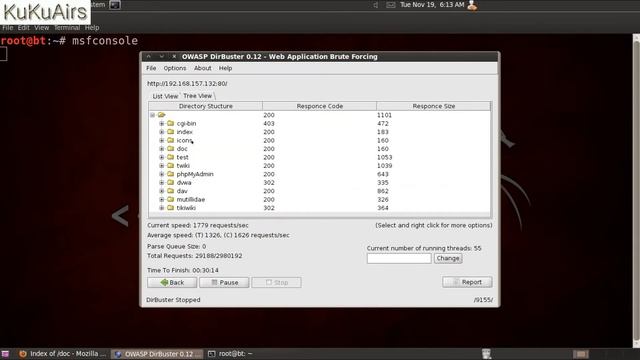Image resolution: width=640 pixels, height=360 pixels.
Task: Click the Responce Size column header
Action: tap(433, 106)
